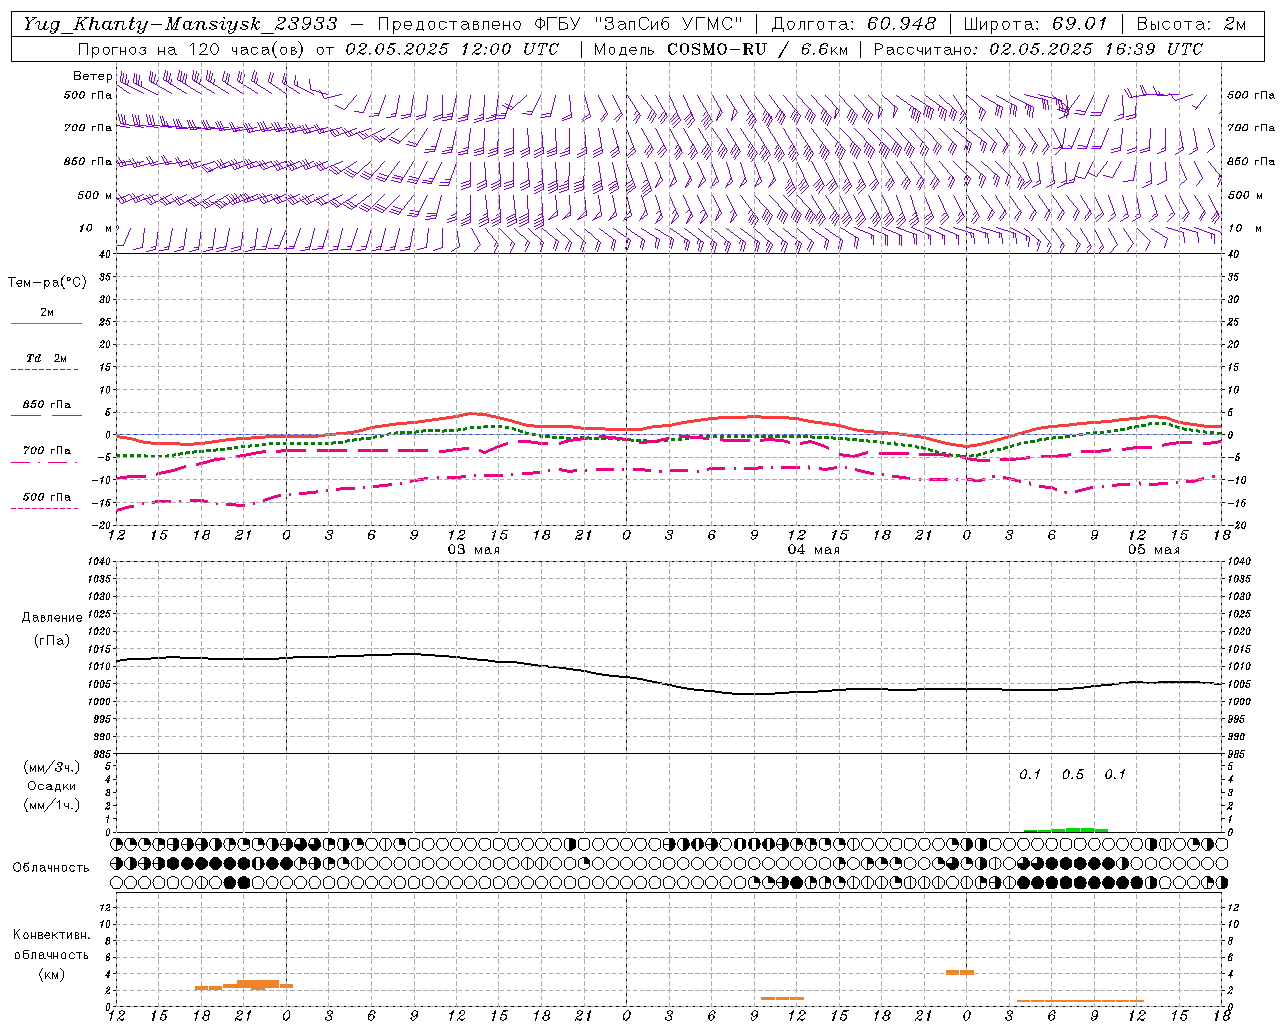Click the 500 гПа temperature legend label
This screenshot has height=1024, width=1280.
pyautogui.click(x=46, y=497)
